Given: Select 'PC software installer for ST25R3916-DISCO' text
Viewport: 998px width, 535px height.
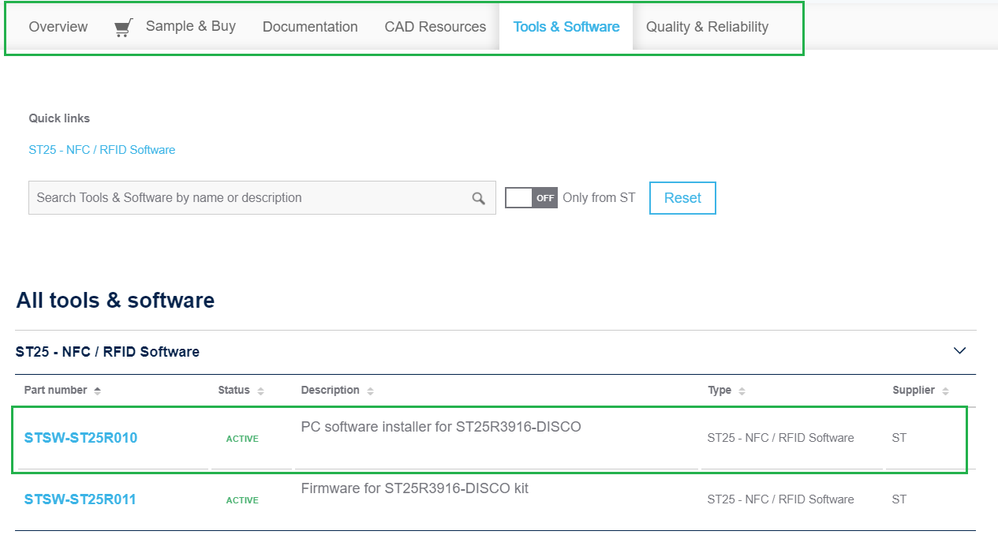Looking at the screenshot, I should click(x=441, y=427).
